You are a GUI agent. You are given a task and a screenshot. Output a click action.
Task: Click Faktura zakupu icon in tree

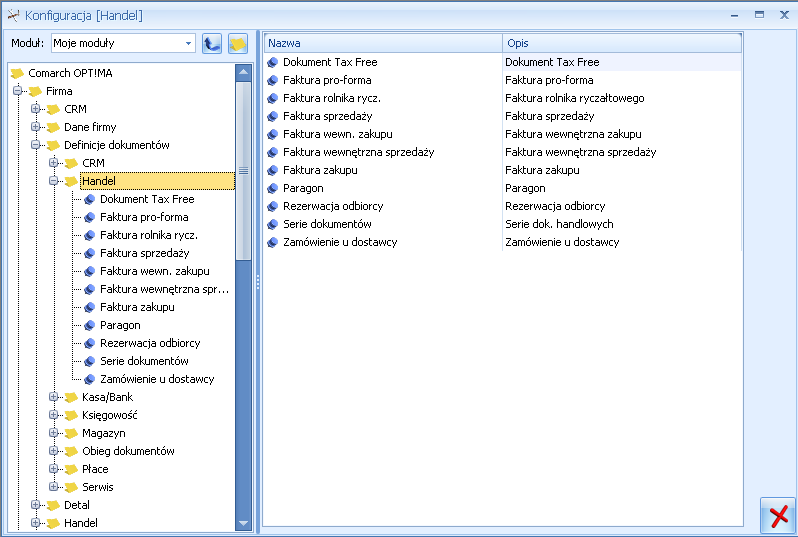pos(90,307)
